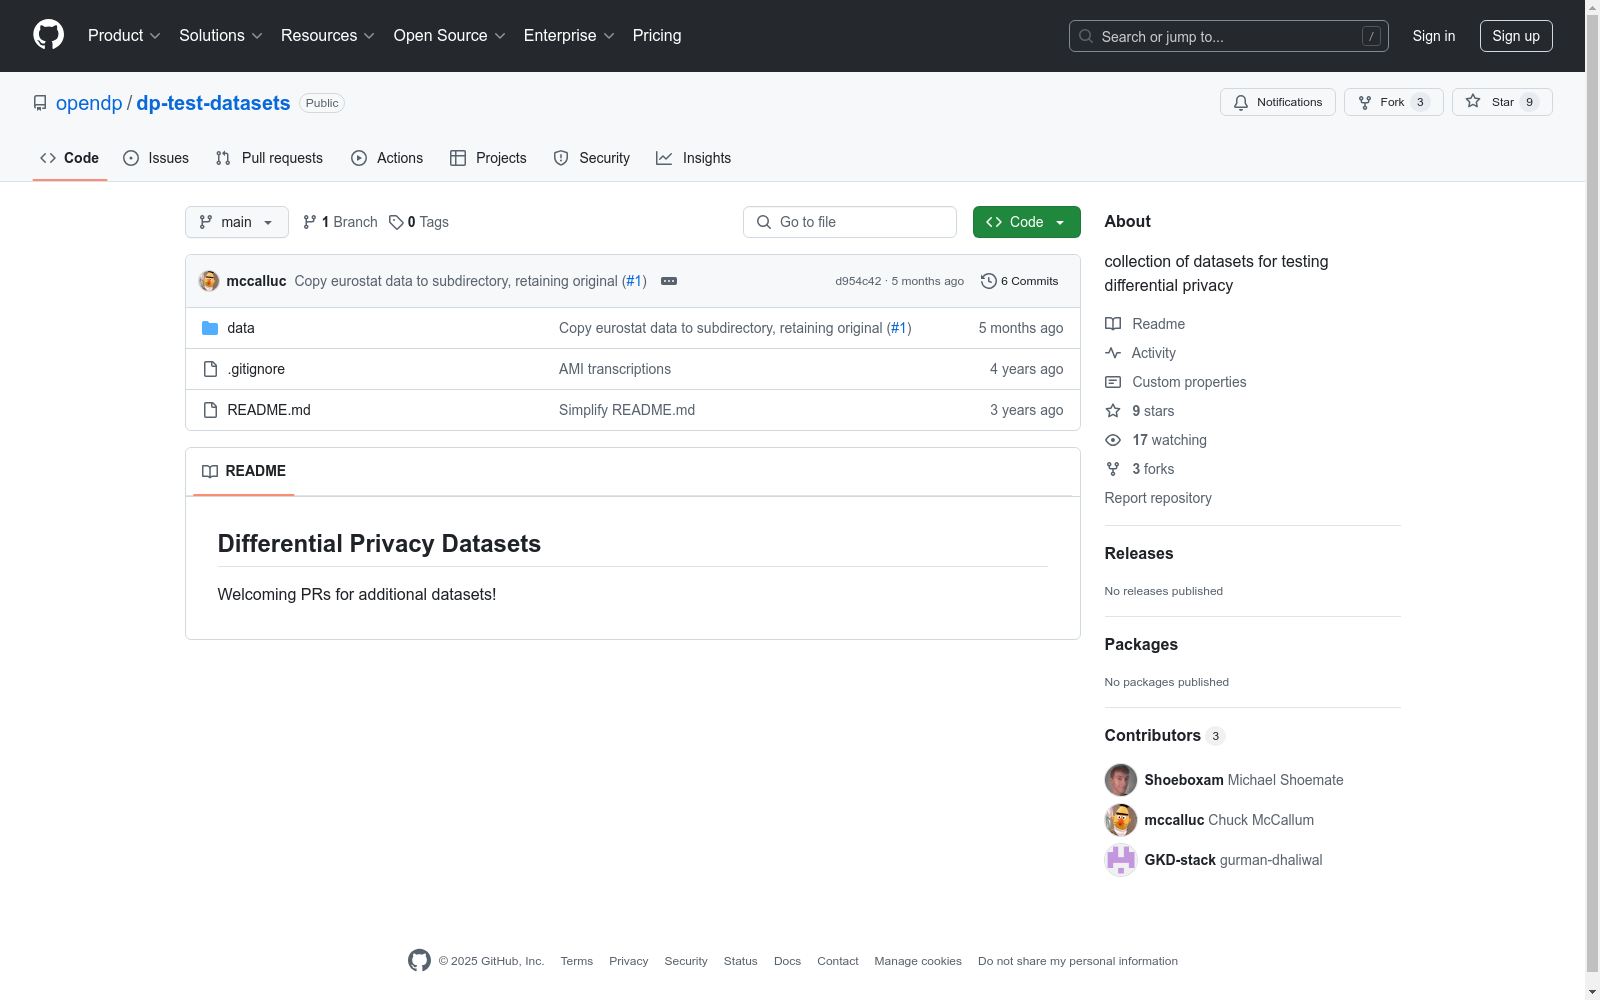Viewport: 1600px width, 1000px height.
Task: Expand the Resources menu
Action: (328, 36)
